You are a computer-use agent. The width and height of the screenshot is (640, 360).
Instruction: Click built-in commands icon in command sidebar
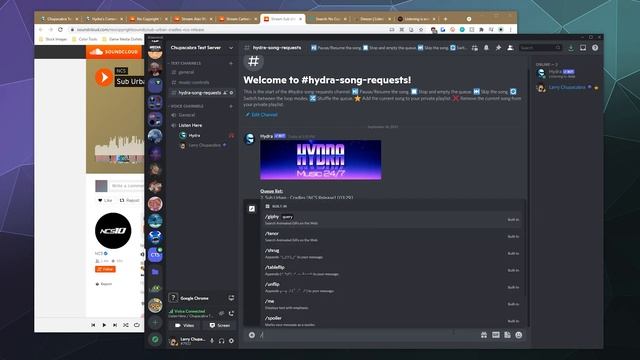coord(252,209)
